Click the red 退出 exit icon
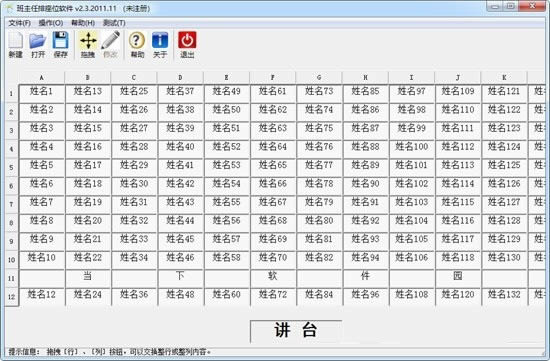This screenshot has width=550, height=361. tap(187, 45)
